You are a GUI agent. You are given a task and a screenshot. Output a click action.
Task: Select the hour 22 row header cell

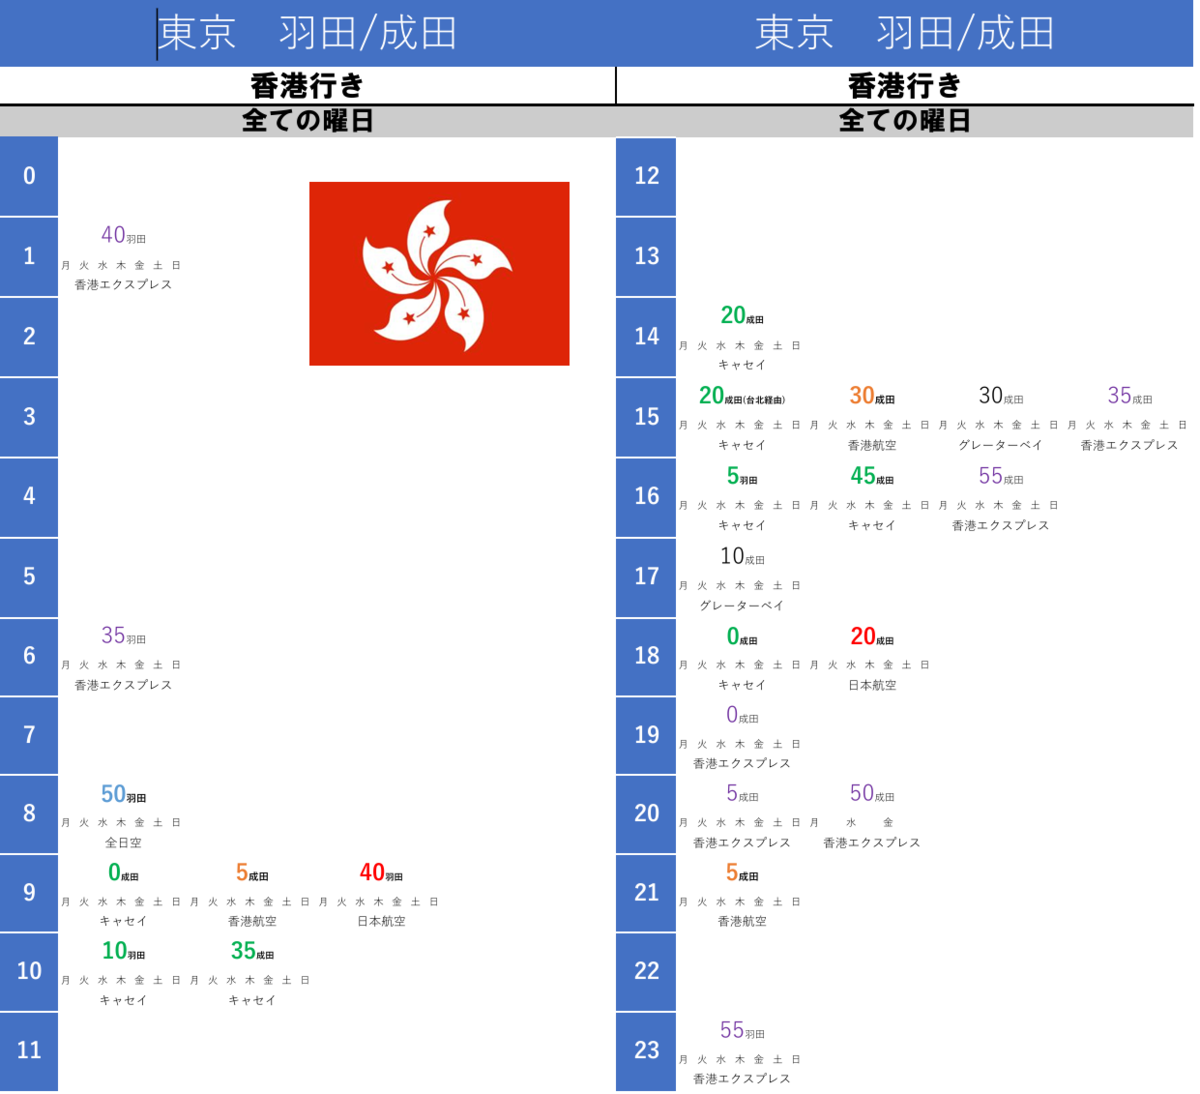(646, 971)
